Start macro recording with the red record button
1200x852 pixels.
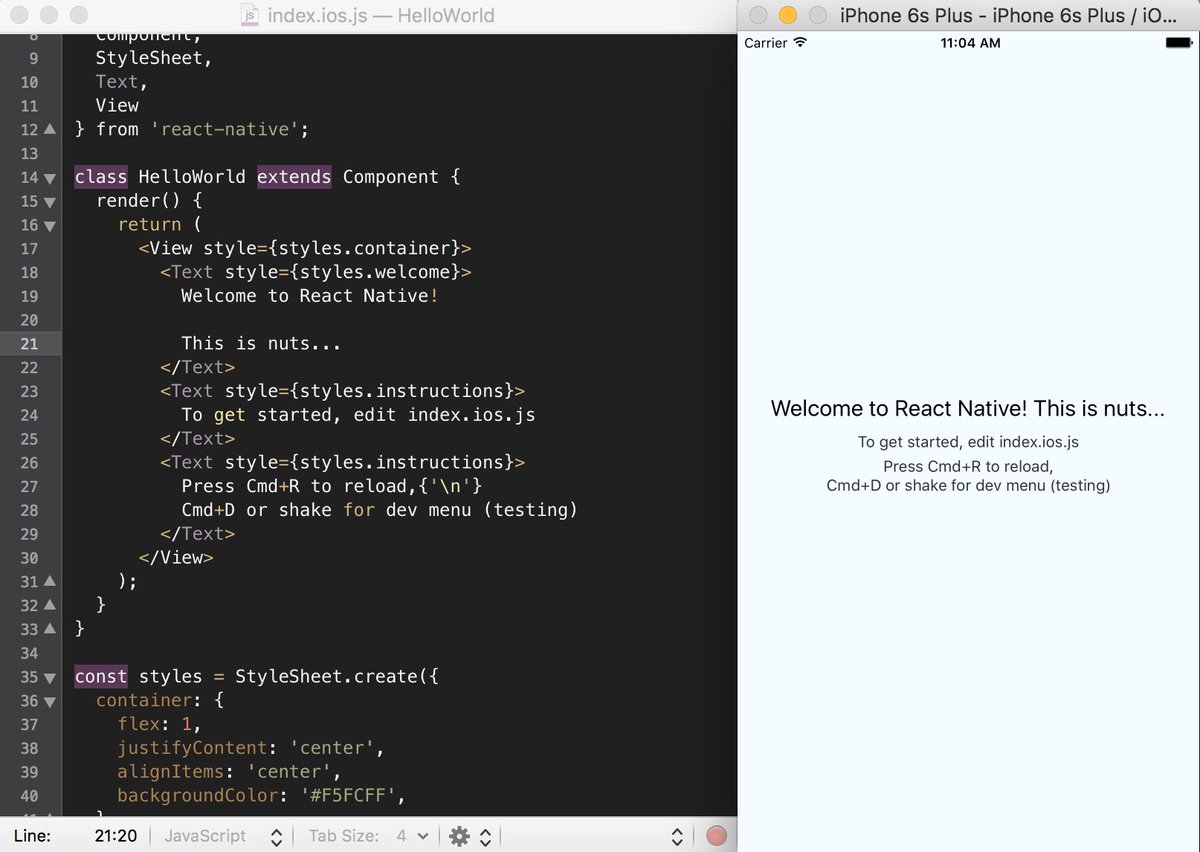[x=716, y=836]
